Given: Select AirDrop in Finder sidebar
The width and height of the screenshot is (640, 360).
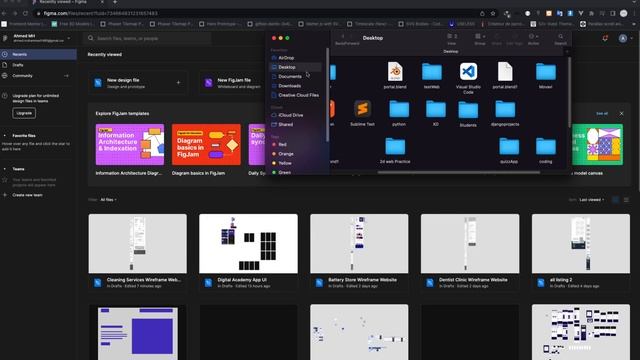Looking at the screenshot, I should tap(286, 58).
